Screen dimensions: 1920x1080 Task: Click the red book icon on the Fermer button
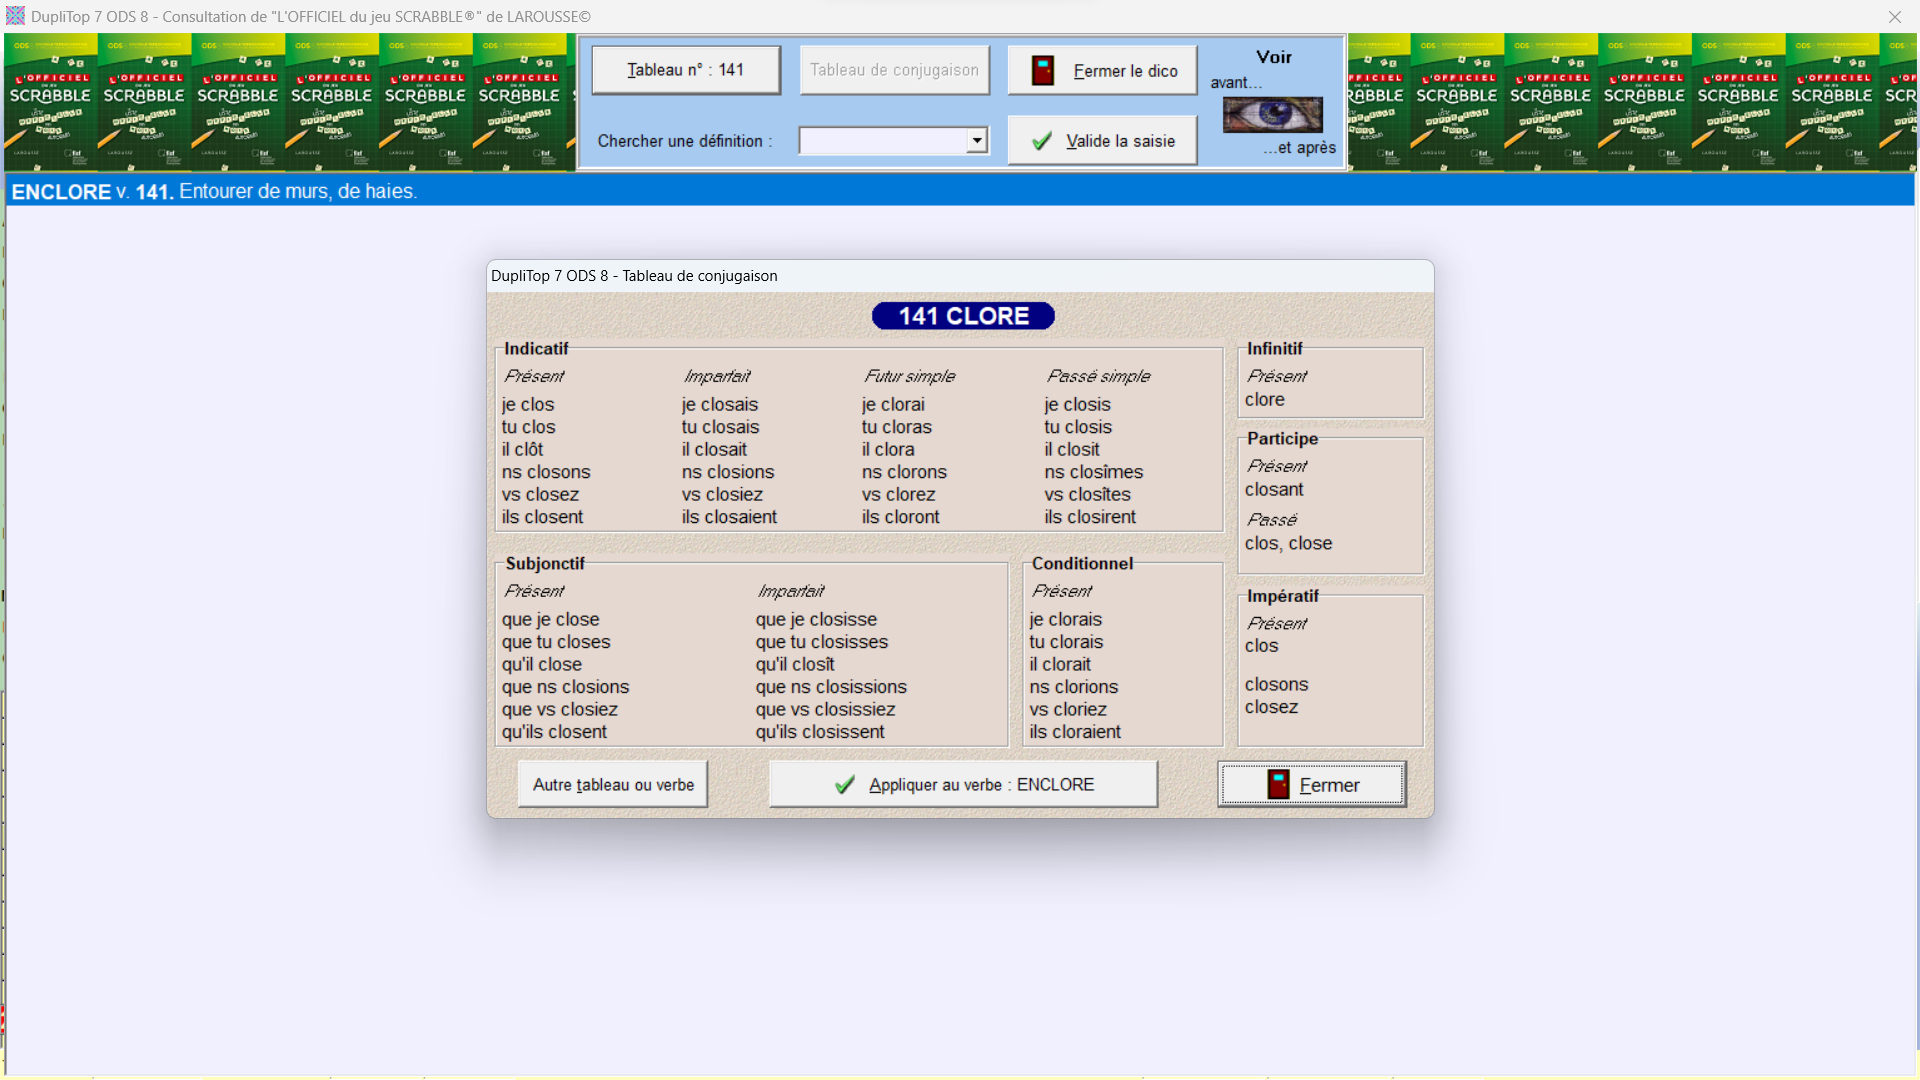pyautogui.click(x=1278, y=785)
